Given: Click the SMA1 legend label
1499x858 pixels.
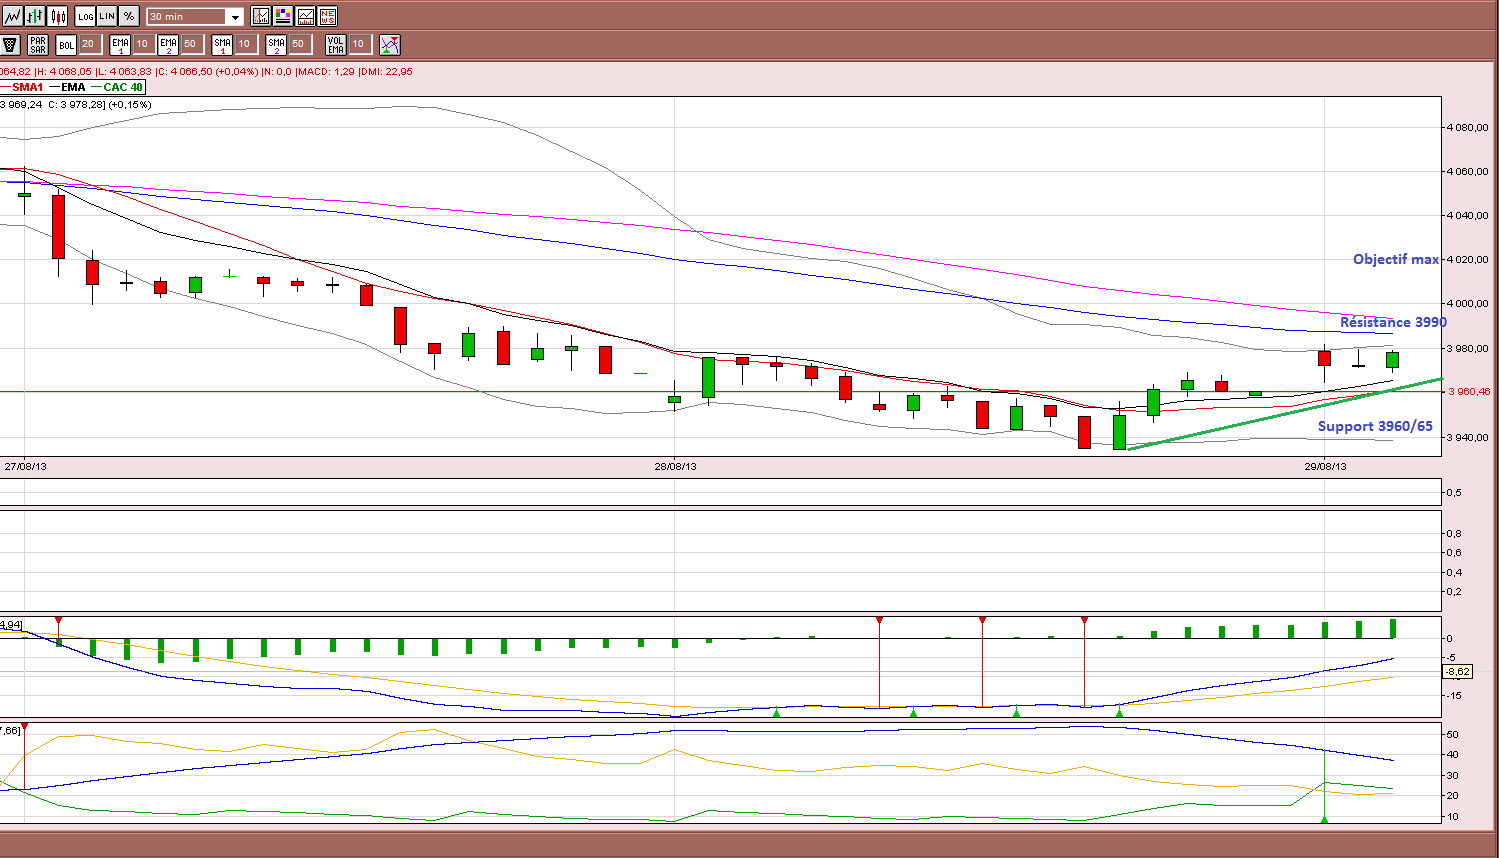Looking at the screenshot, I should [28, 87].
